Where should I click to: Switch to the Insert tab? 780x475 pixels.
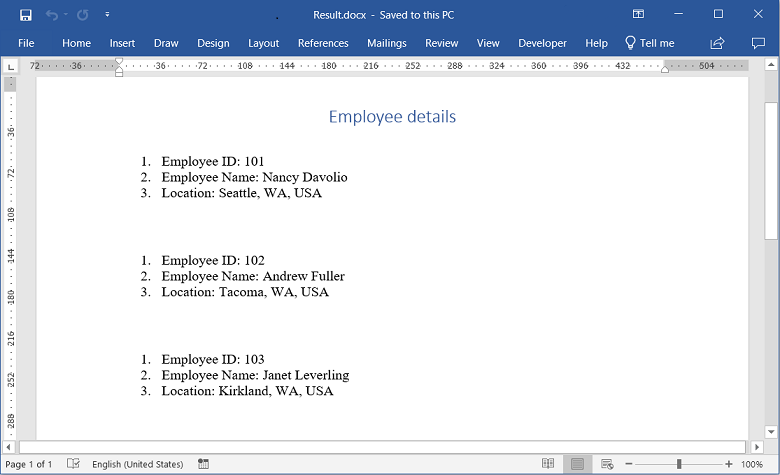pos(122,43)
